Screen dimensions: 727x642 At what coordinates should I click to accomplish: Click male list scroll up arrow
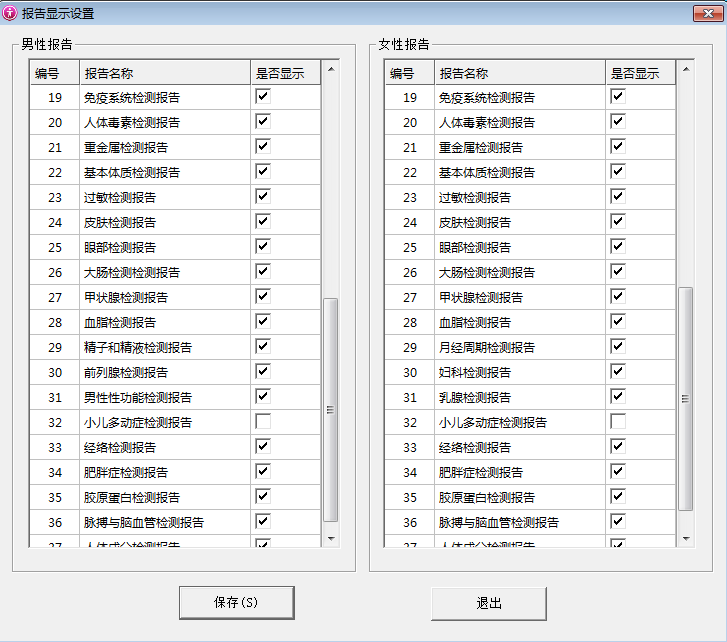click(330, 69)
